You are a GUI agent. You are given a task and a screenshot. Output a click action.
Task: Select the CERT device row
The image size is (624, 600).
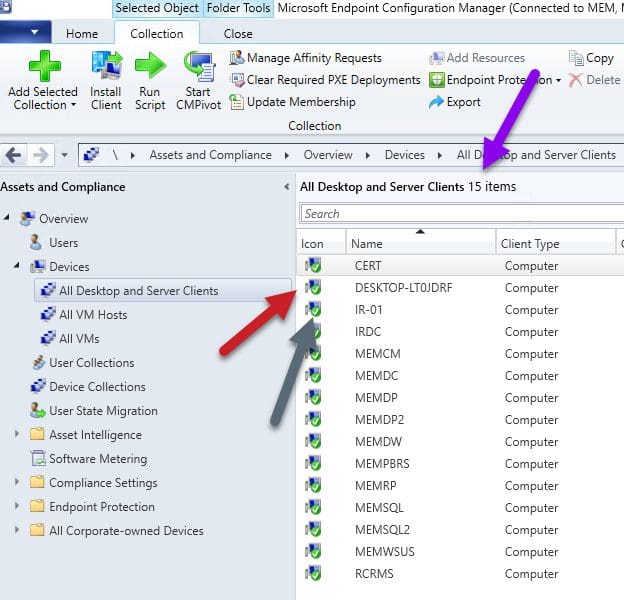coord(460,266)
